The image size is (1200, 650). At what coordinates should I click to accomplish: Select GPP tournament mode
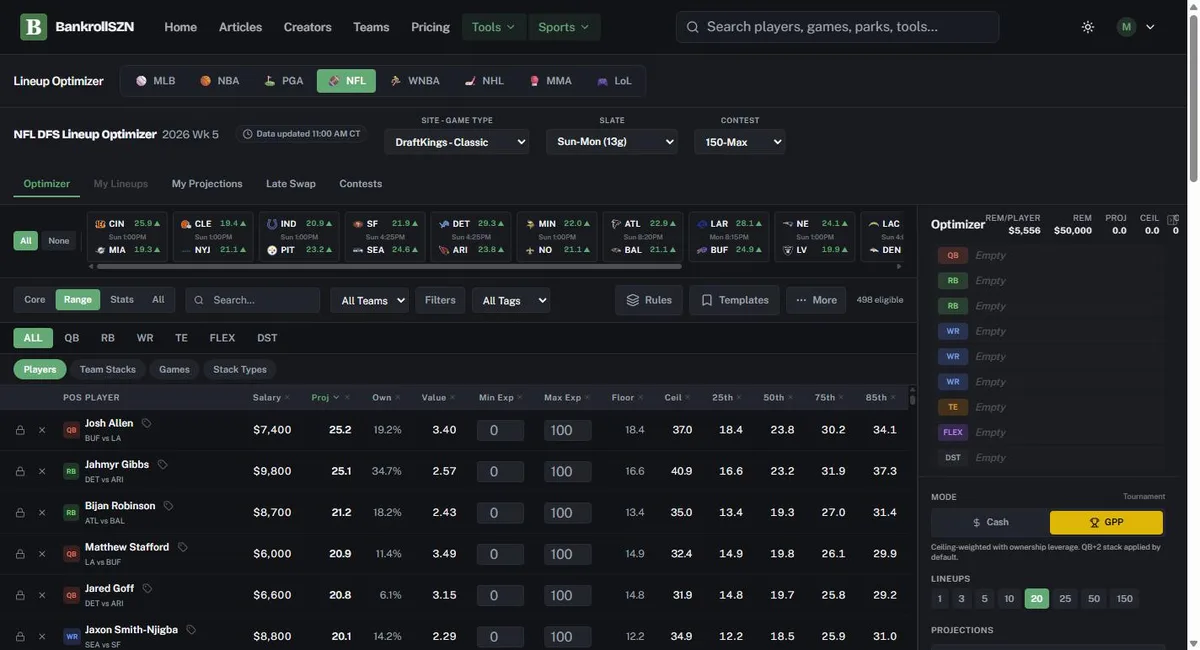click(x=1106, y=522)
